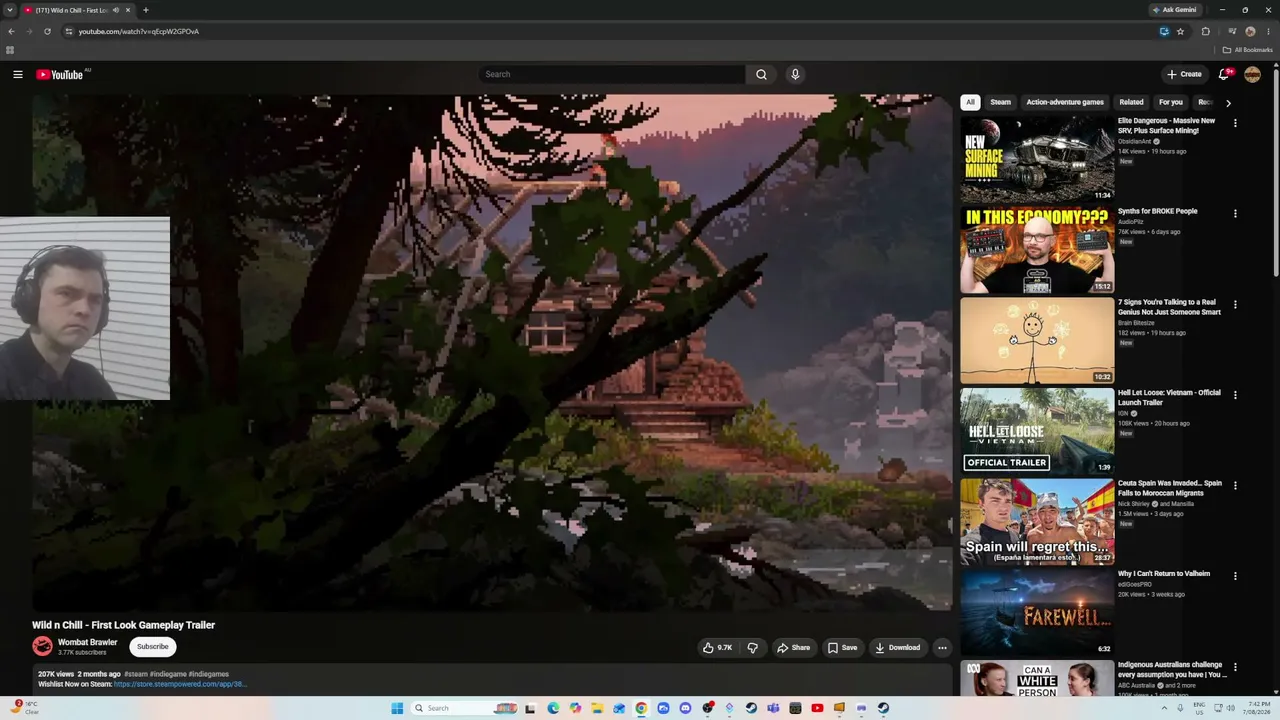
Task: Open options for Valheim video
Action: click(x=1235, y=576)
